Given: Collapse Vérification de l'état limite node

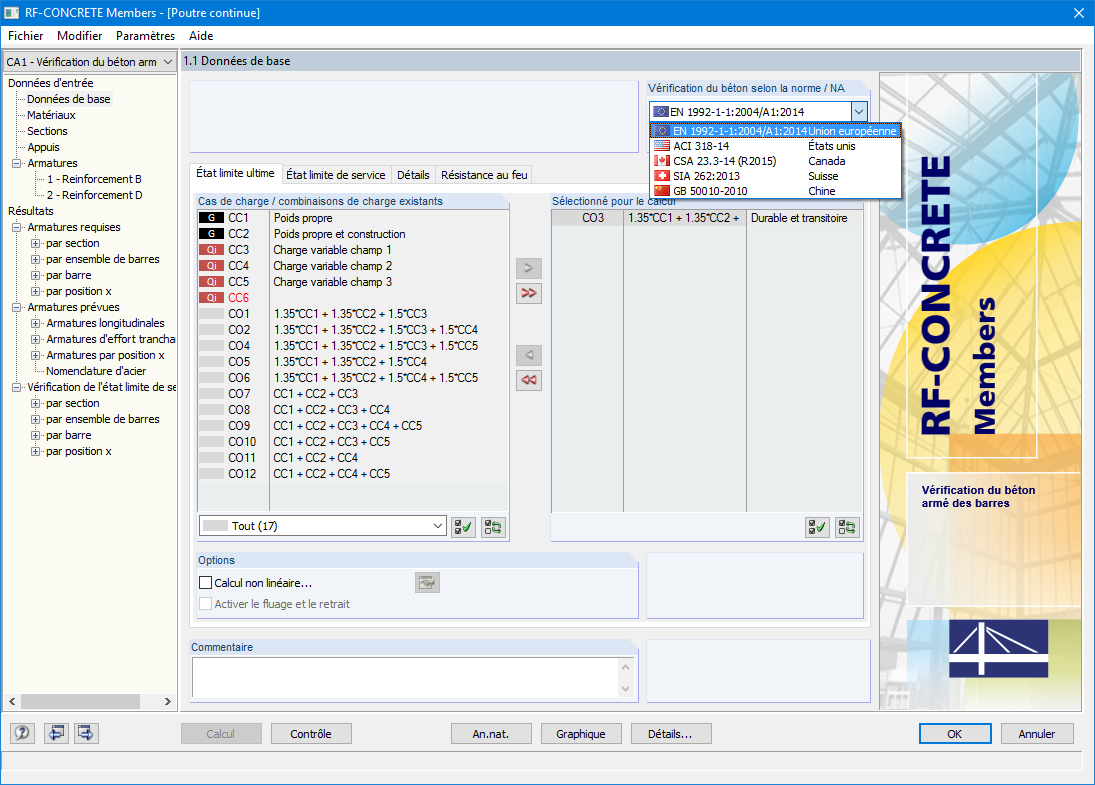Looking at the screenshot, I should tap(17, 388).
